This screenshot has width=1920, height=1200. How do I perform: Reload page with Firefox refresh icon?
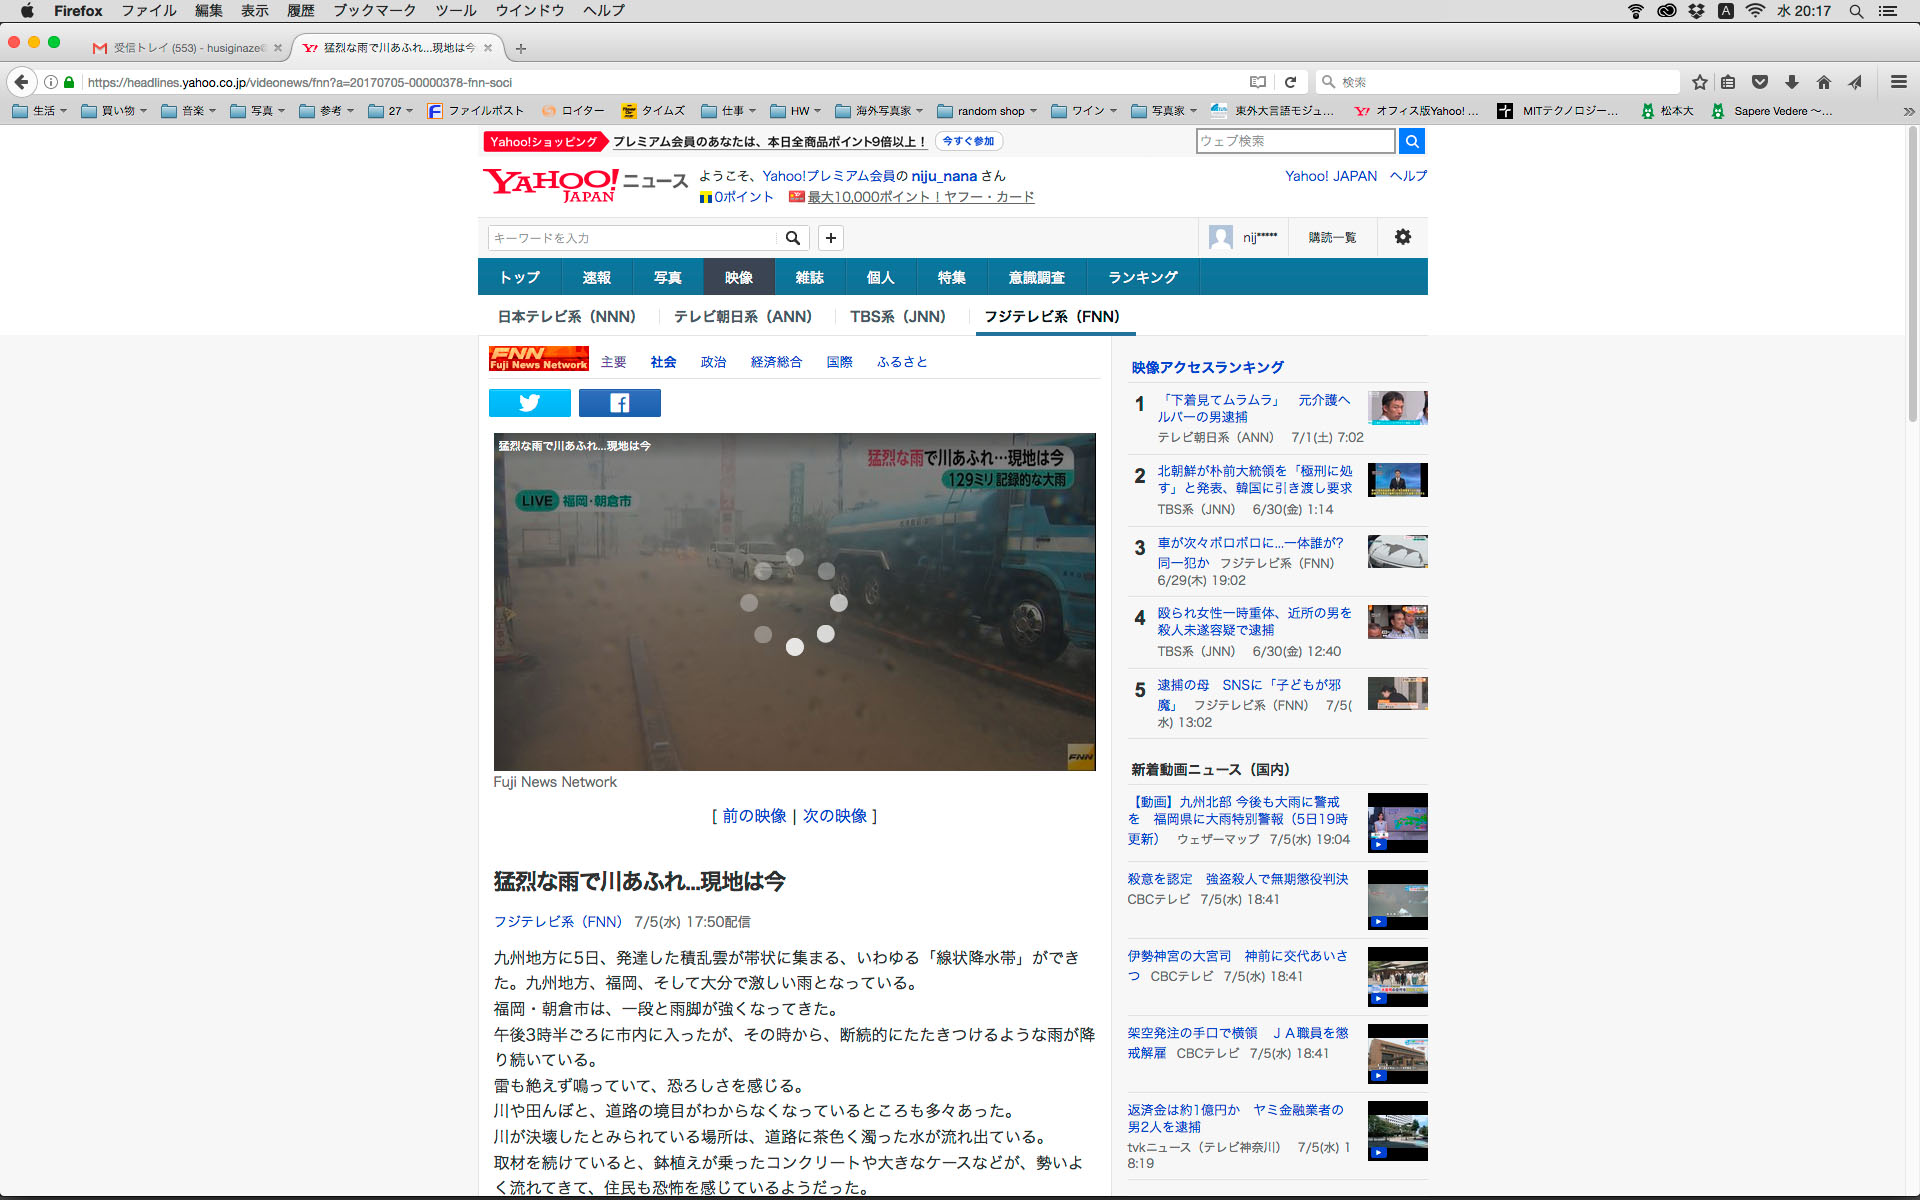click(1290, 82)
